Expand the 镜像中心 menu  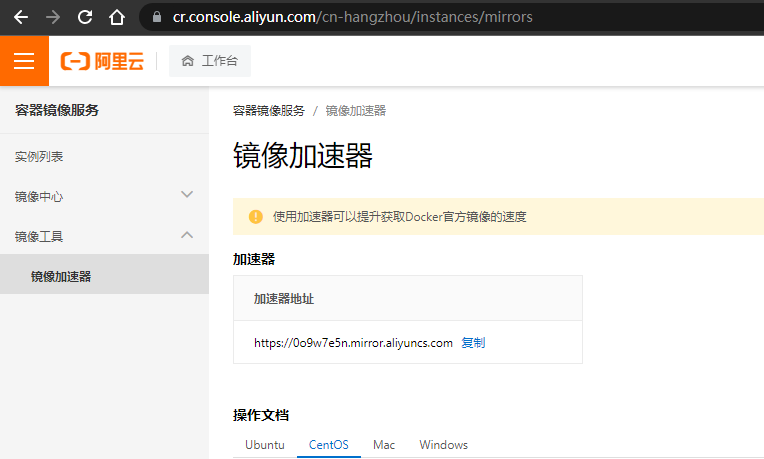(104, 196)
